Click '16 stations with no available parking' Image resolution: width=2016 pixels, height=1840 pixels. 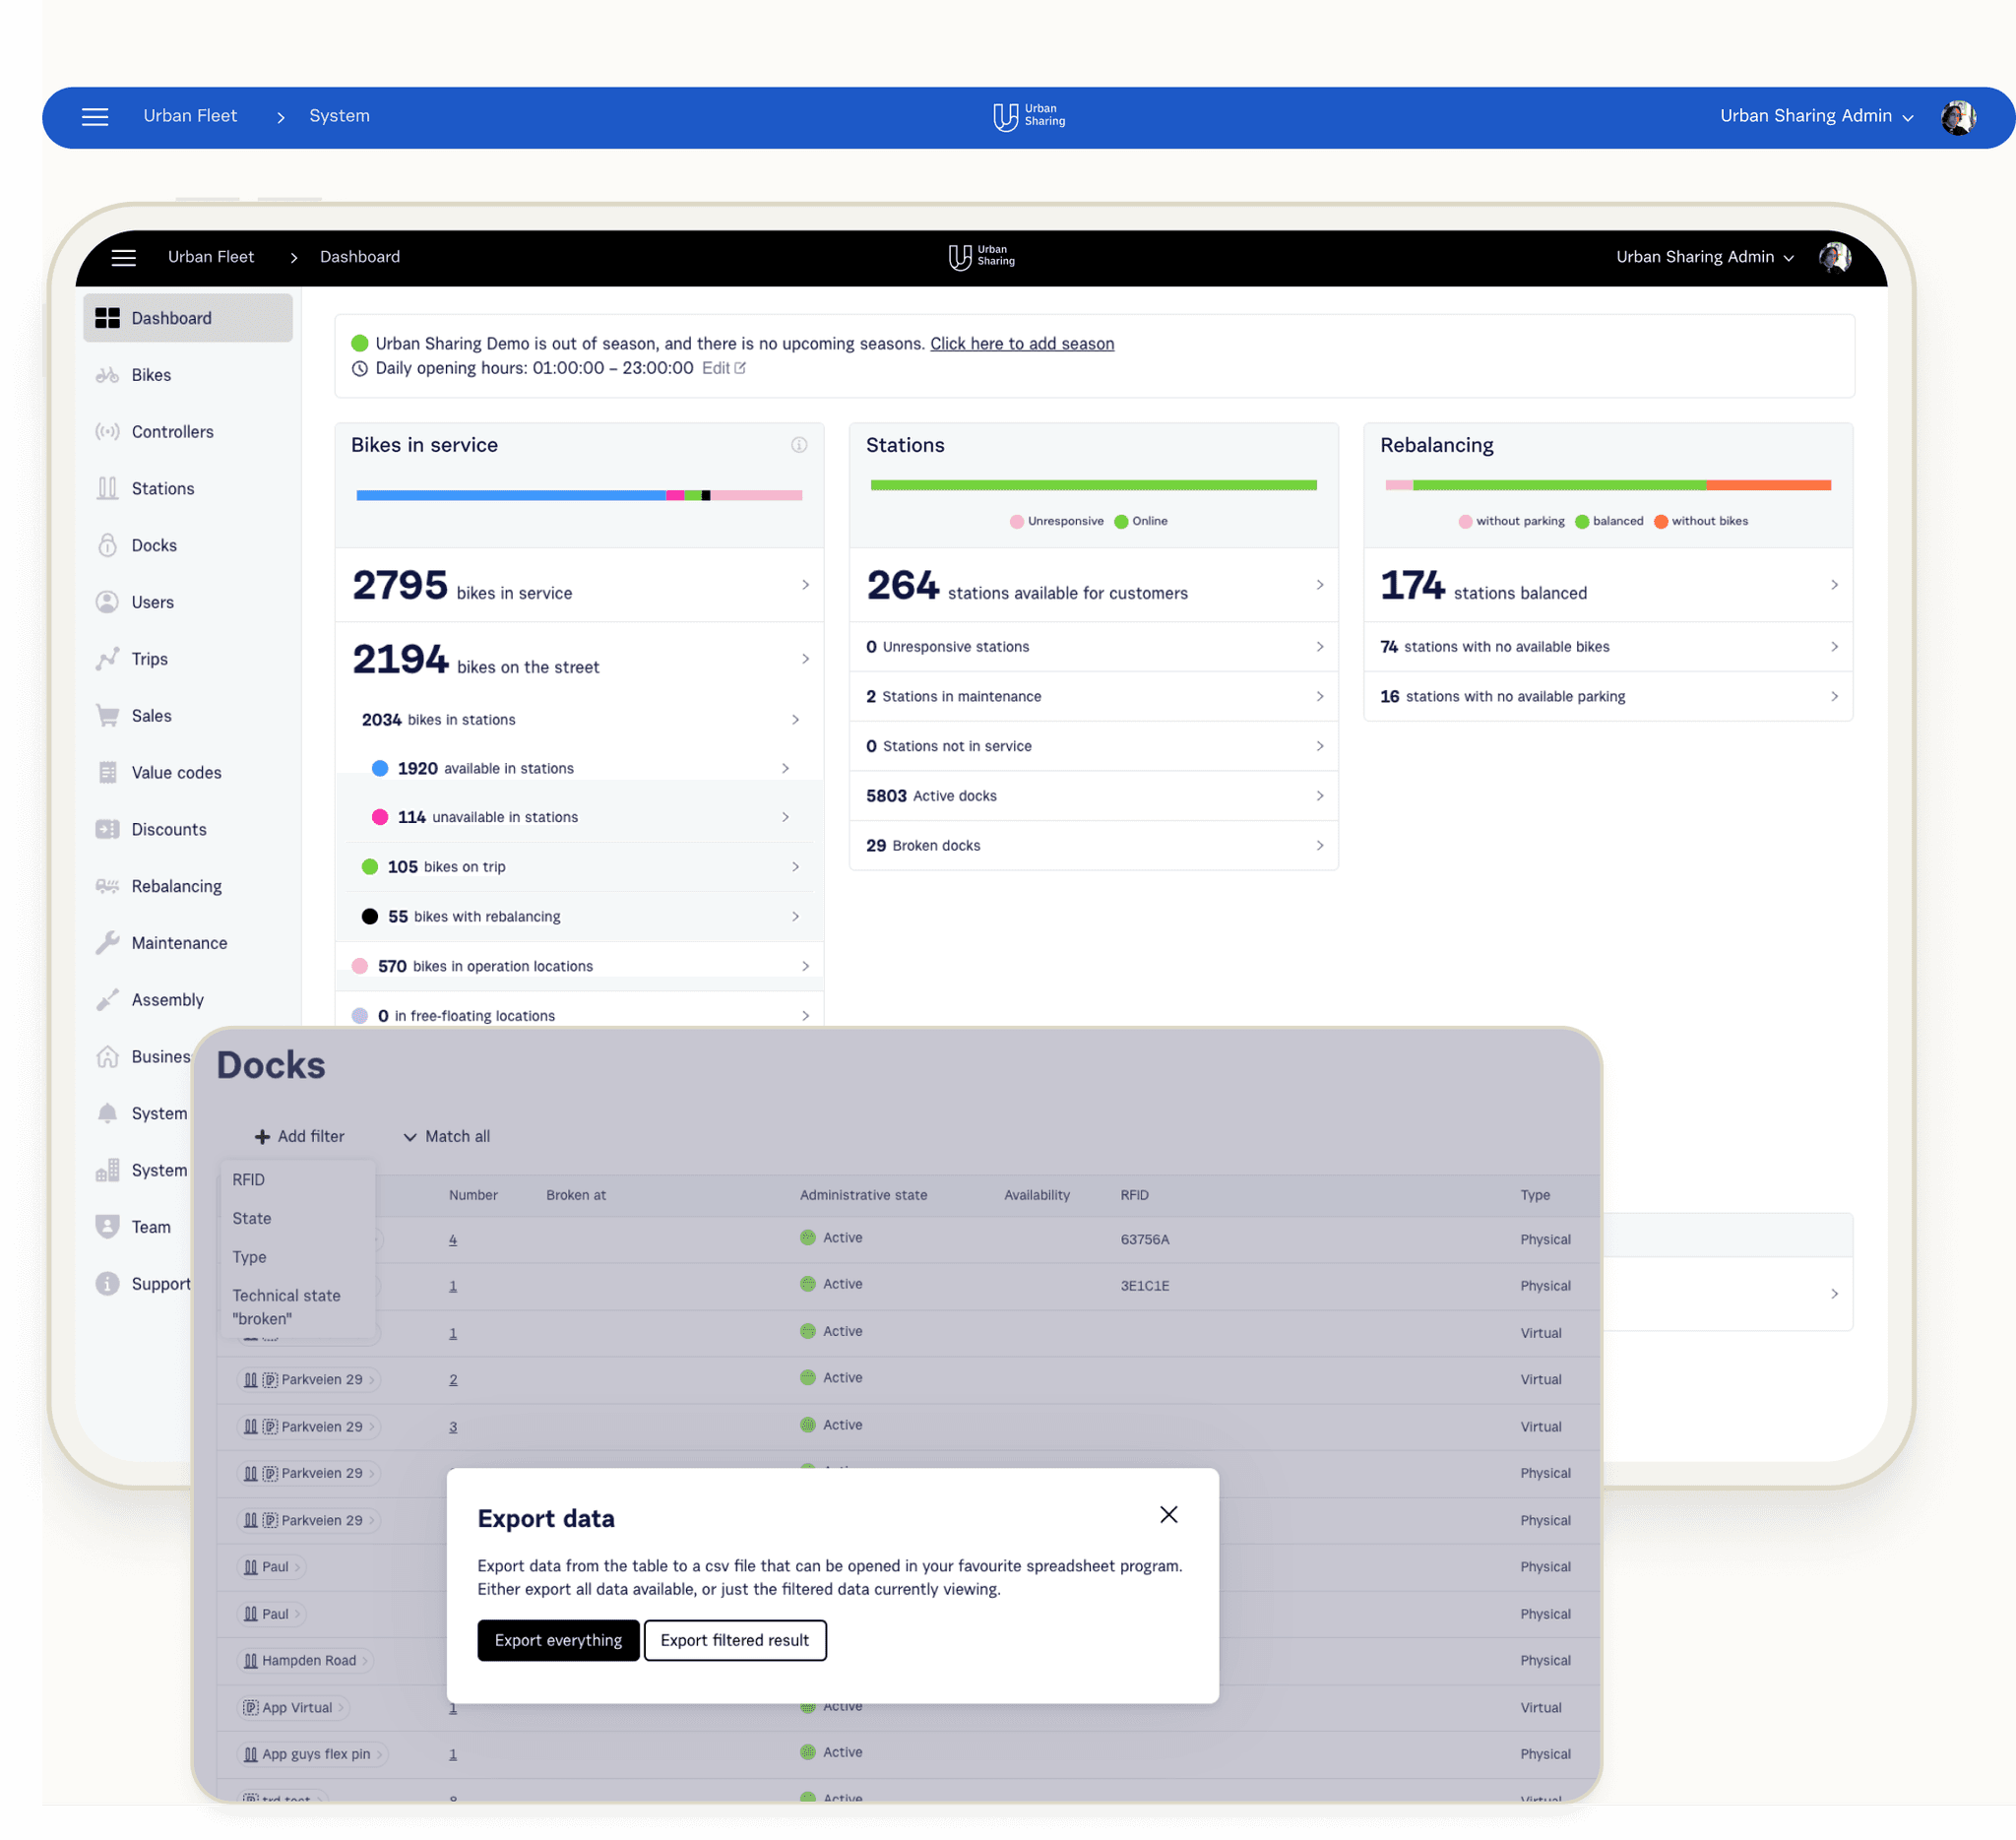(1608, 696)
